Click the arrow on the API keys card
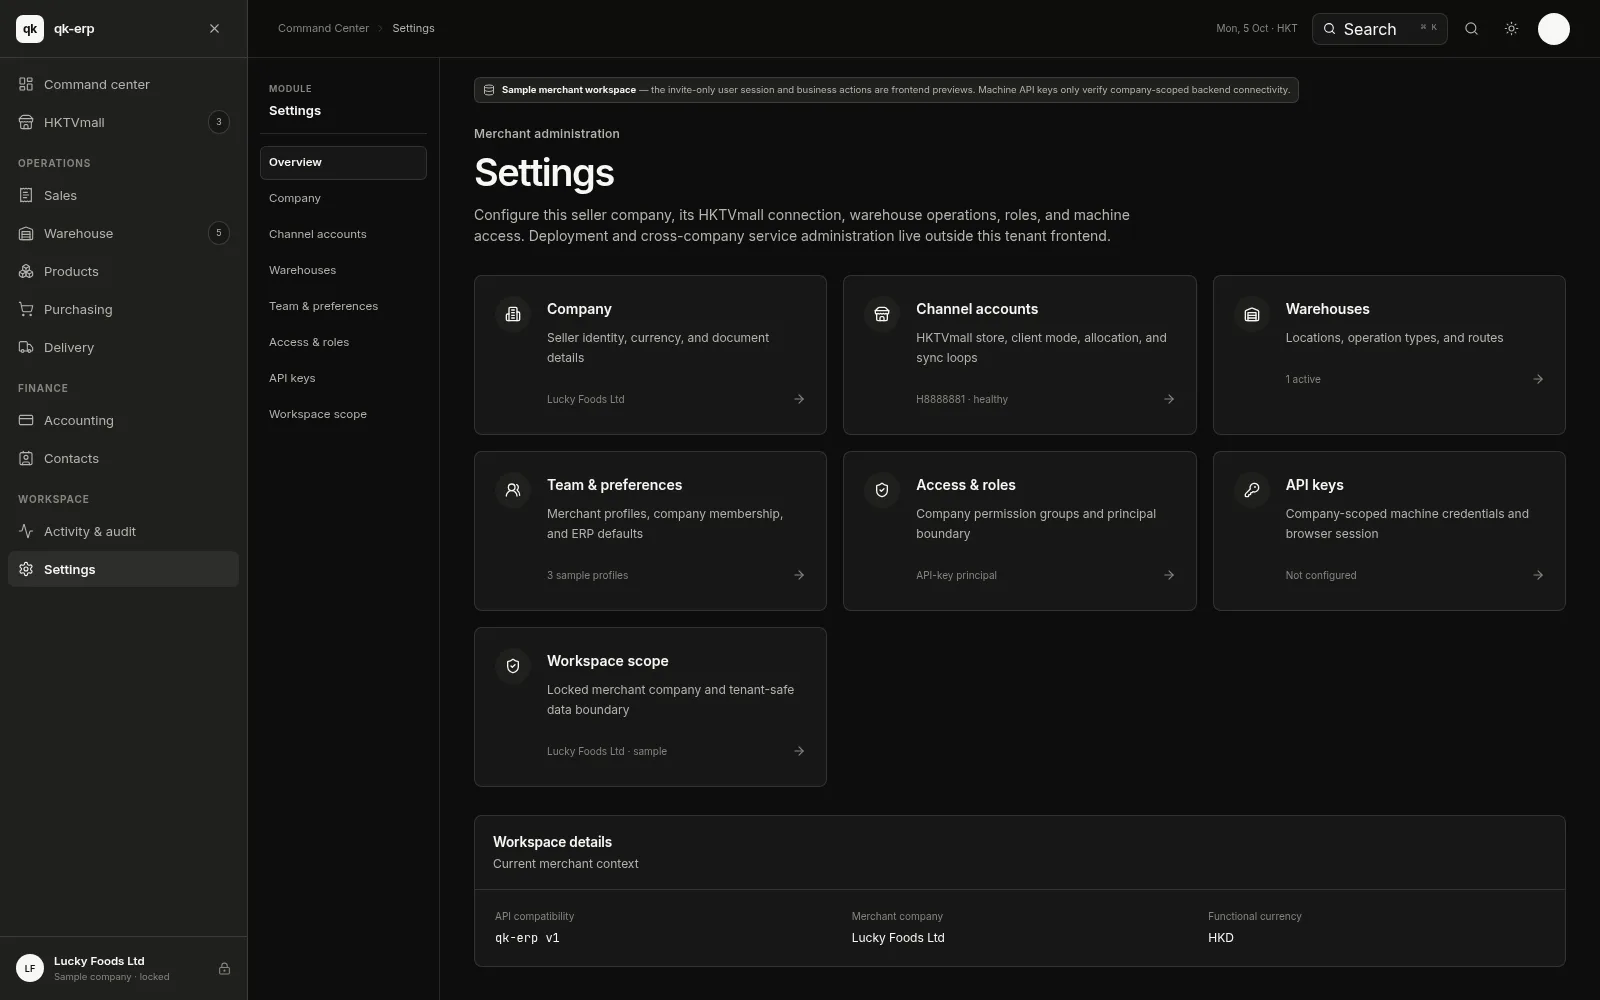1600x1000 pixels. [x=1538, y=575]
